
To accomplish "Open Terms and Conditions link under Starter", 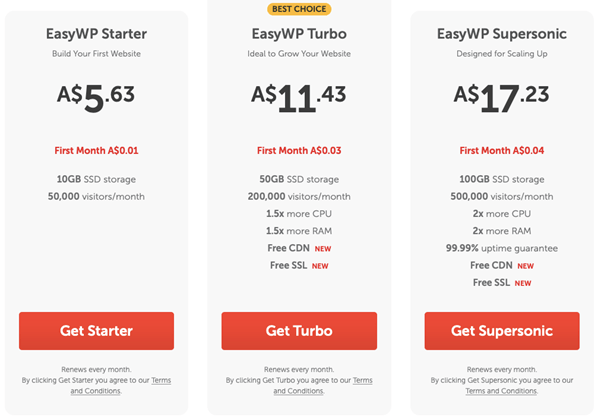I will 121,386.
